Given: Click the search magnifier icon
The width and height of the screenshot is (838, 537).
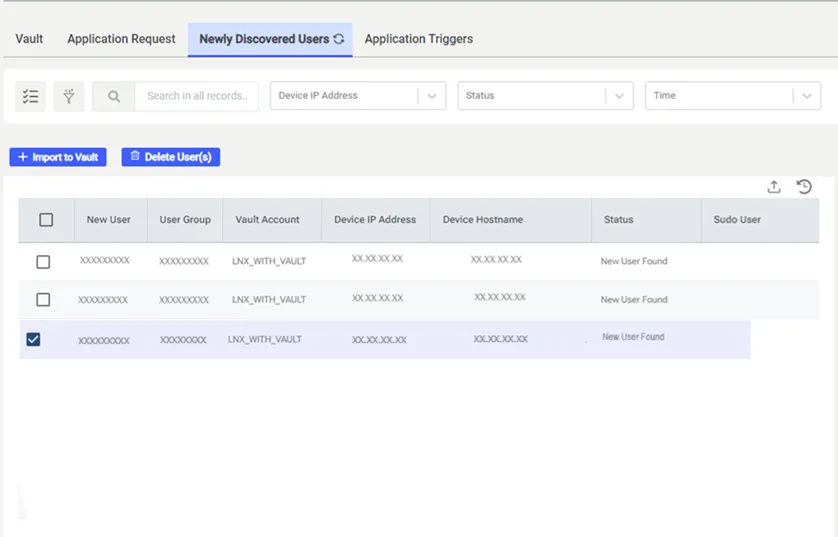Looking at the screenshot, I should pos(114,97).
